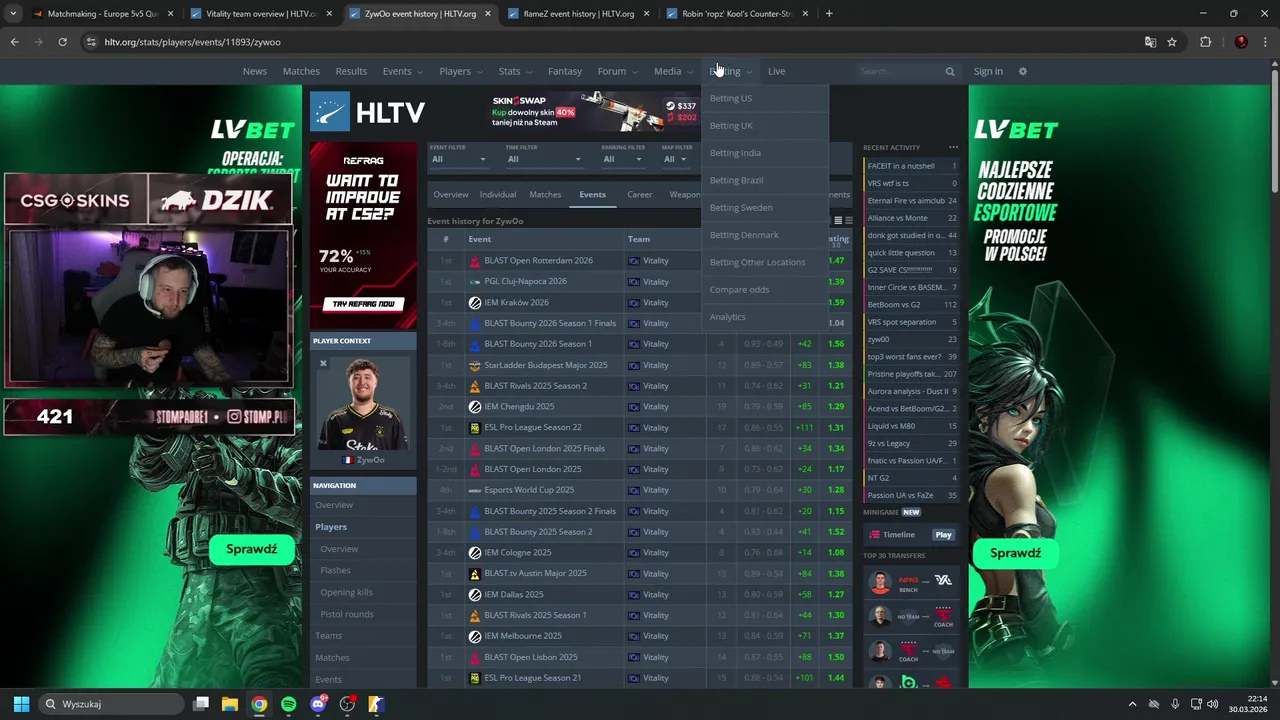Click the IEM icon beside IEM Kraków 2026
This screenshot has width=1280, height=720.
475,303
